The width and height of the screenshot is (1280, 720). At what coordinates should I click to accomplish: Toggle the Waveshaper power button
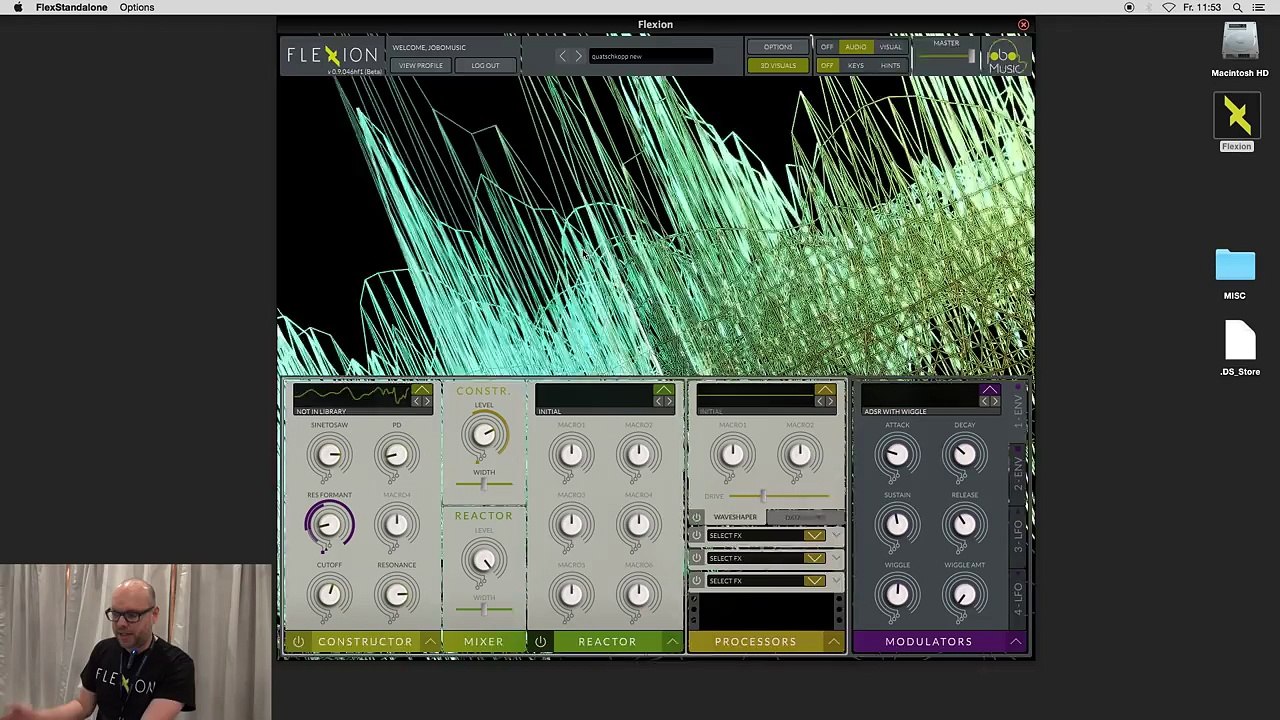(697, 517)
